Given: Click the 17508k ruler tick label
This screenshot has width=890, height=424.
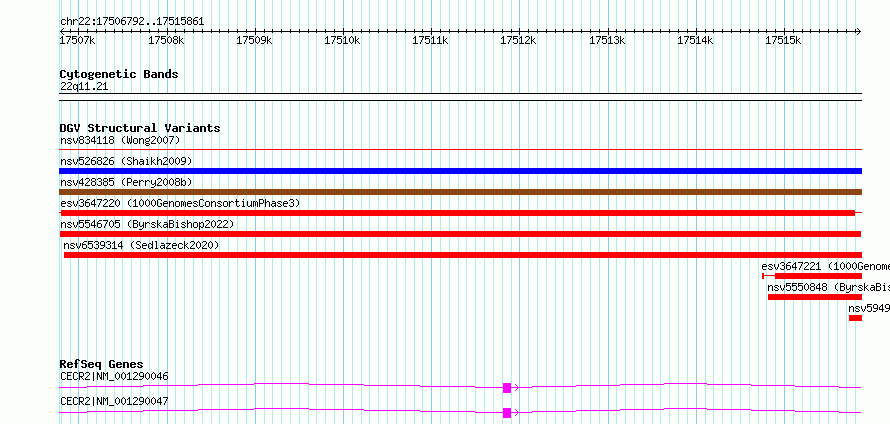Looking at the screenshot, I should coord(166,40).
